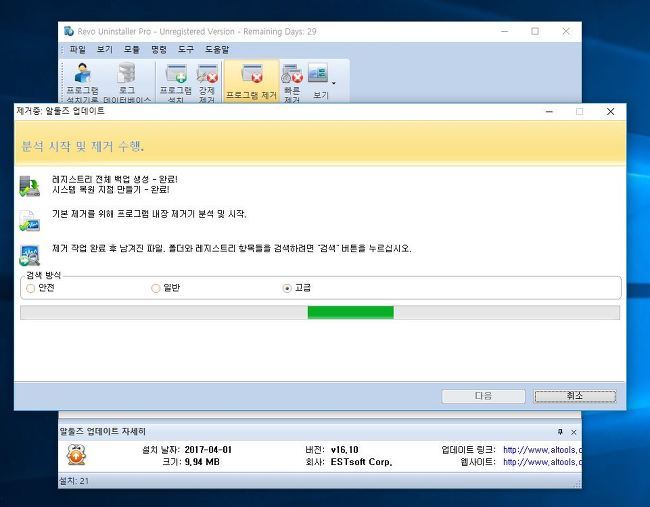Click the green progress bar
The image size is (650, 507).
click(351, 313)
